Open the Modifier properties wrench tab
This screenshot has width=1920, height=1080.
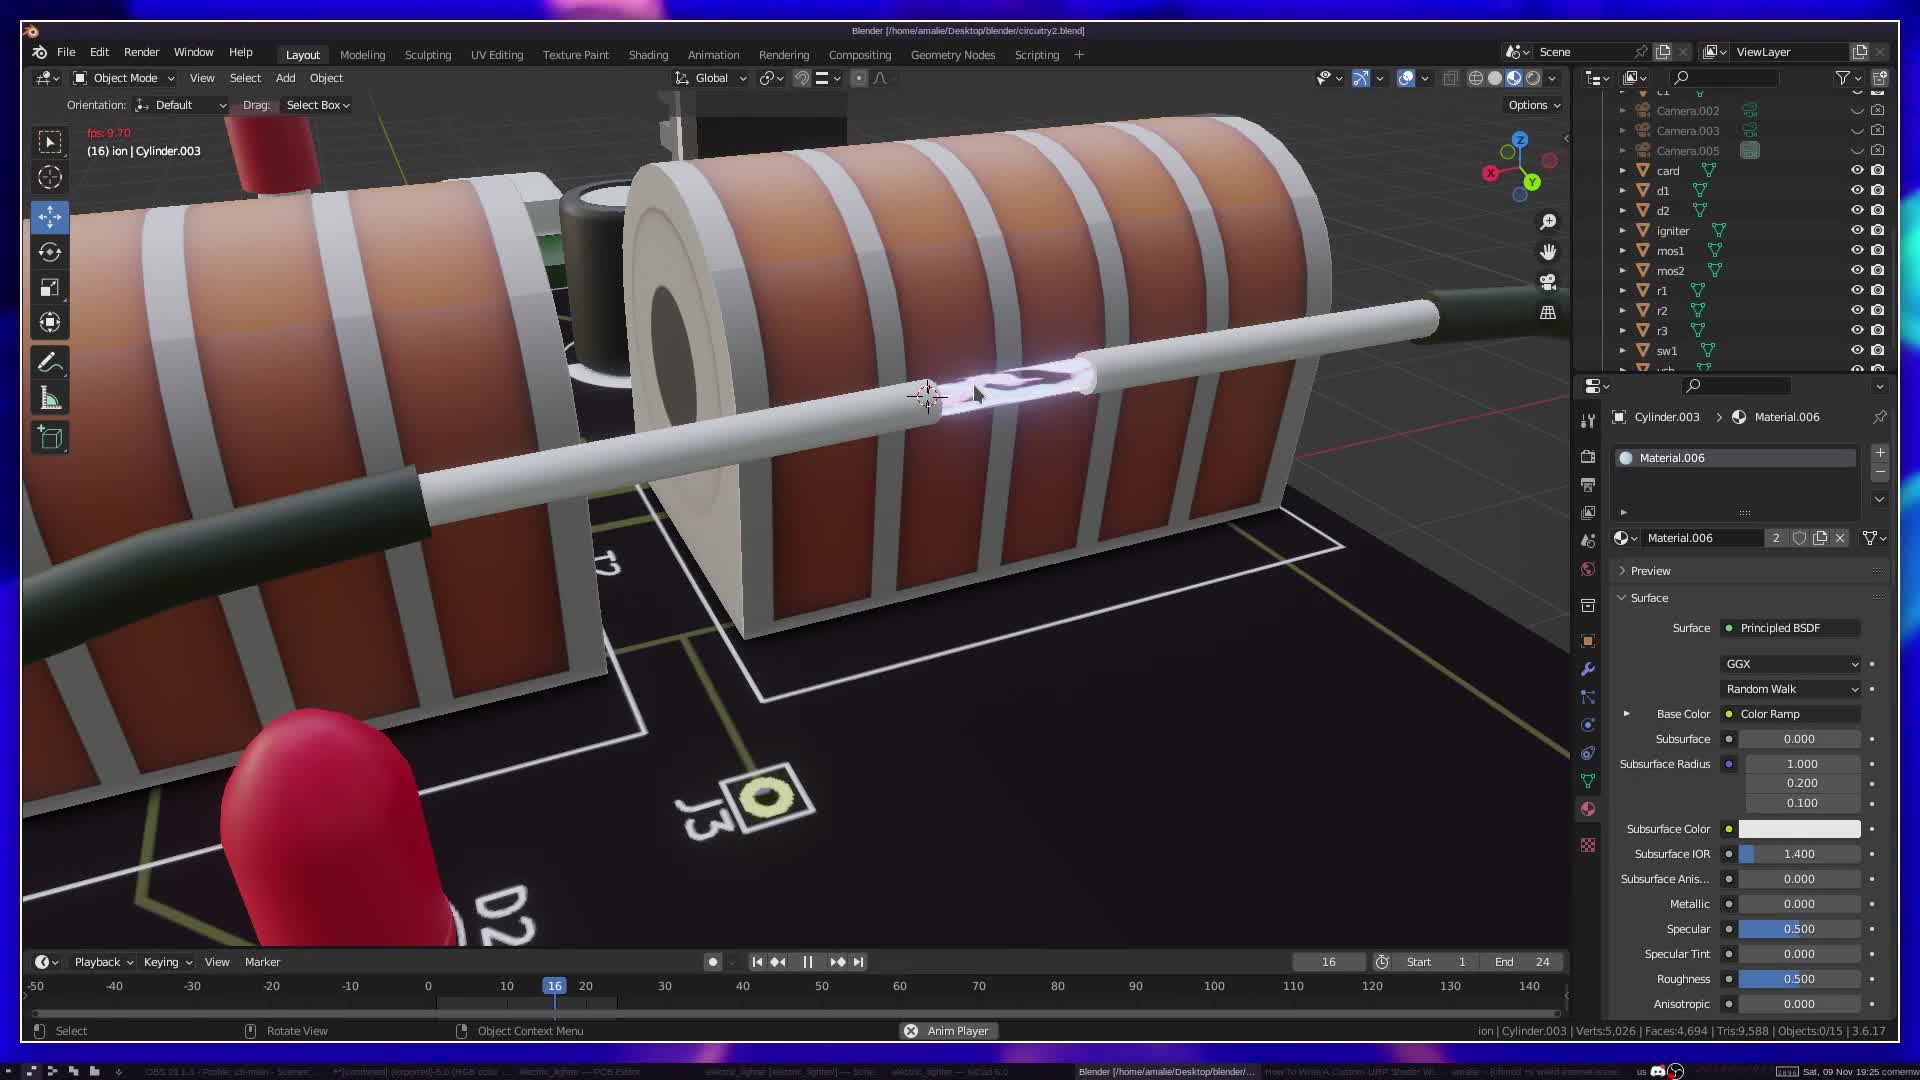(1588, 669)
